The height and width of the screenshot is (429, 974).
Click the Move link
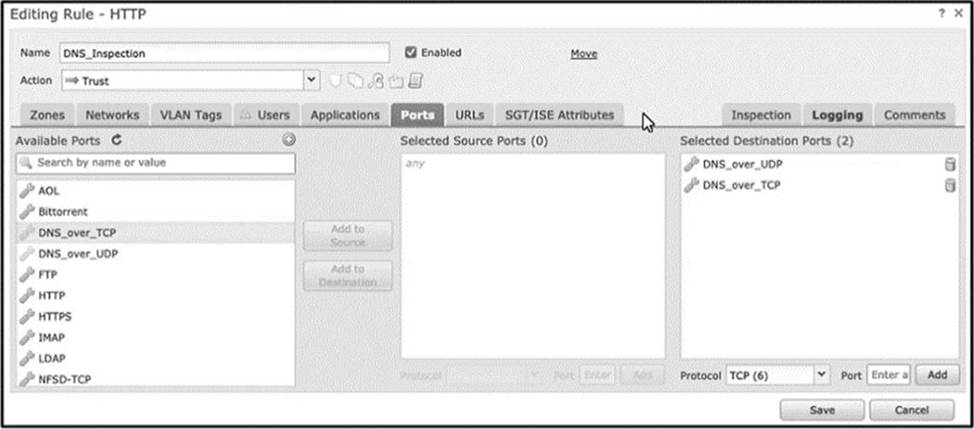[x=583, y=54]
